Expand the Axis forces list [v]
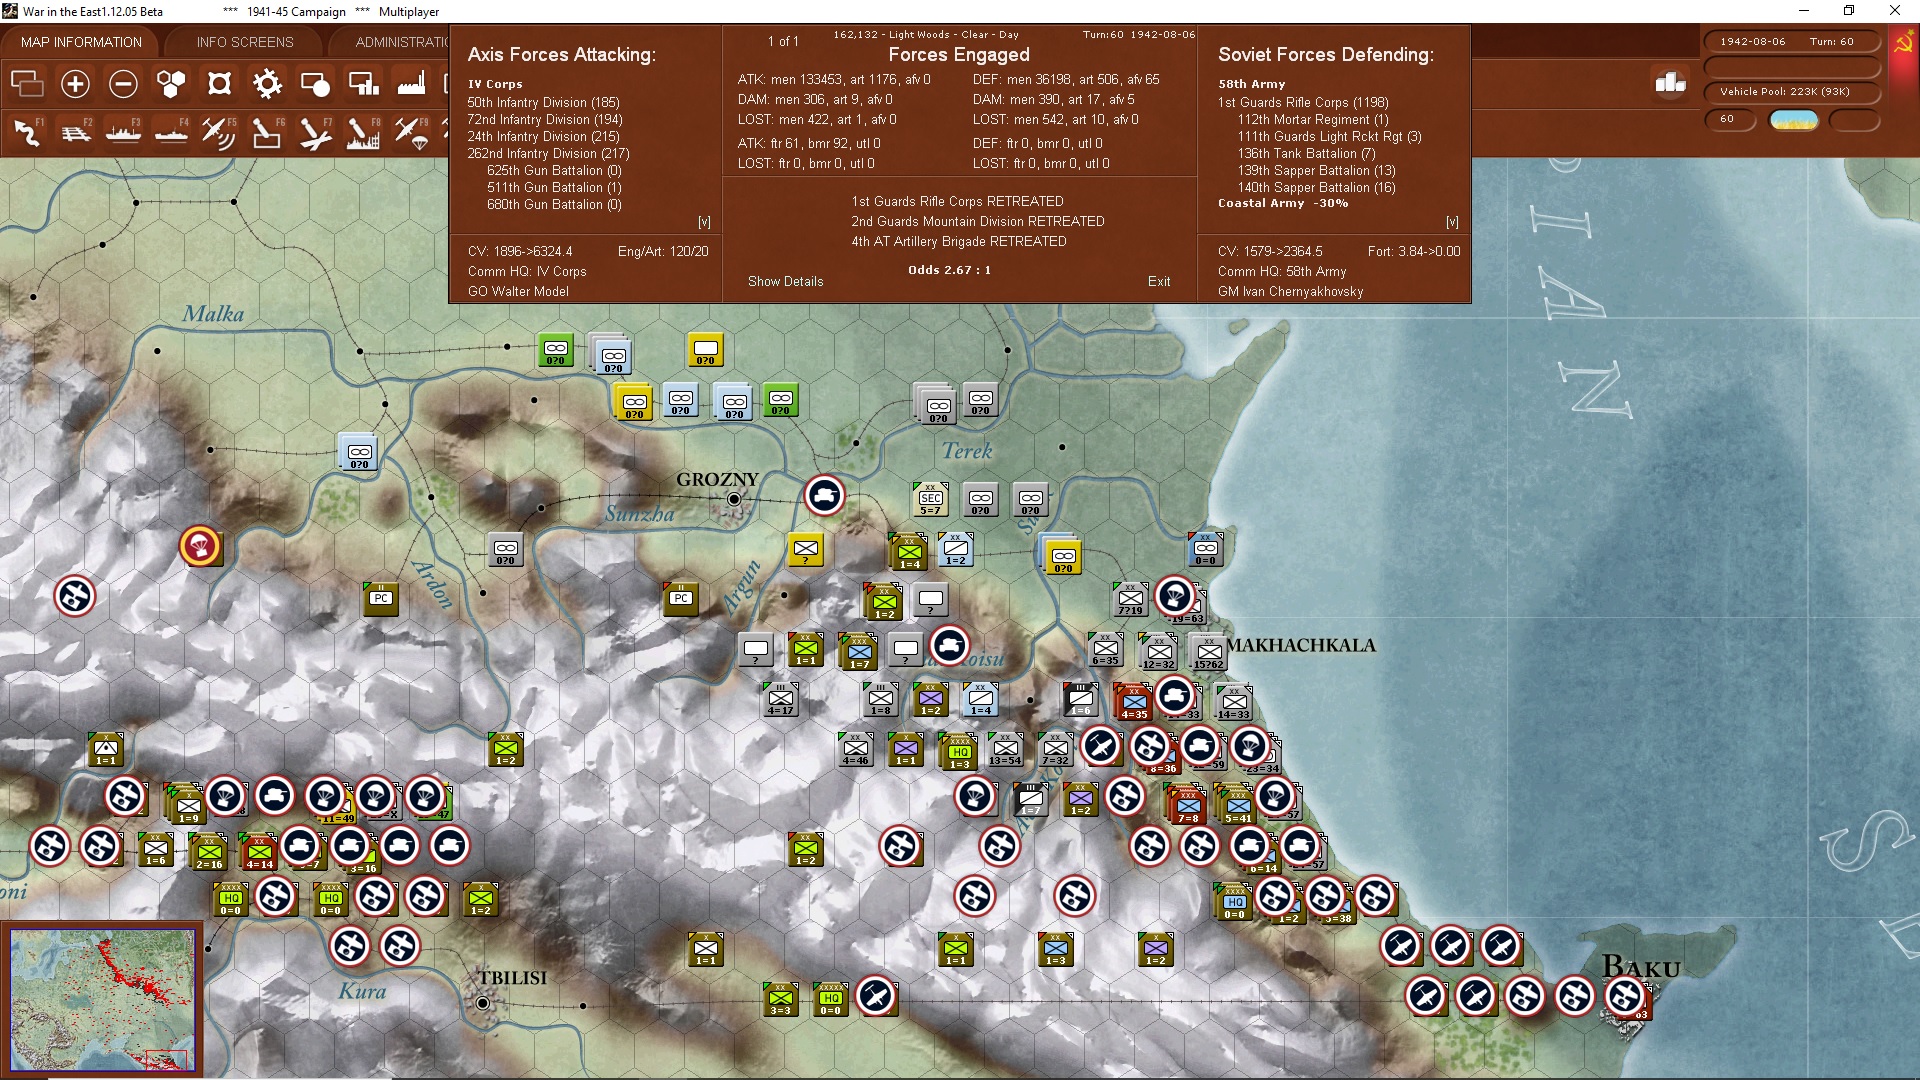 point(704,222)
